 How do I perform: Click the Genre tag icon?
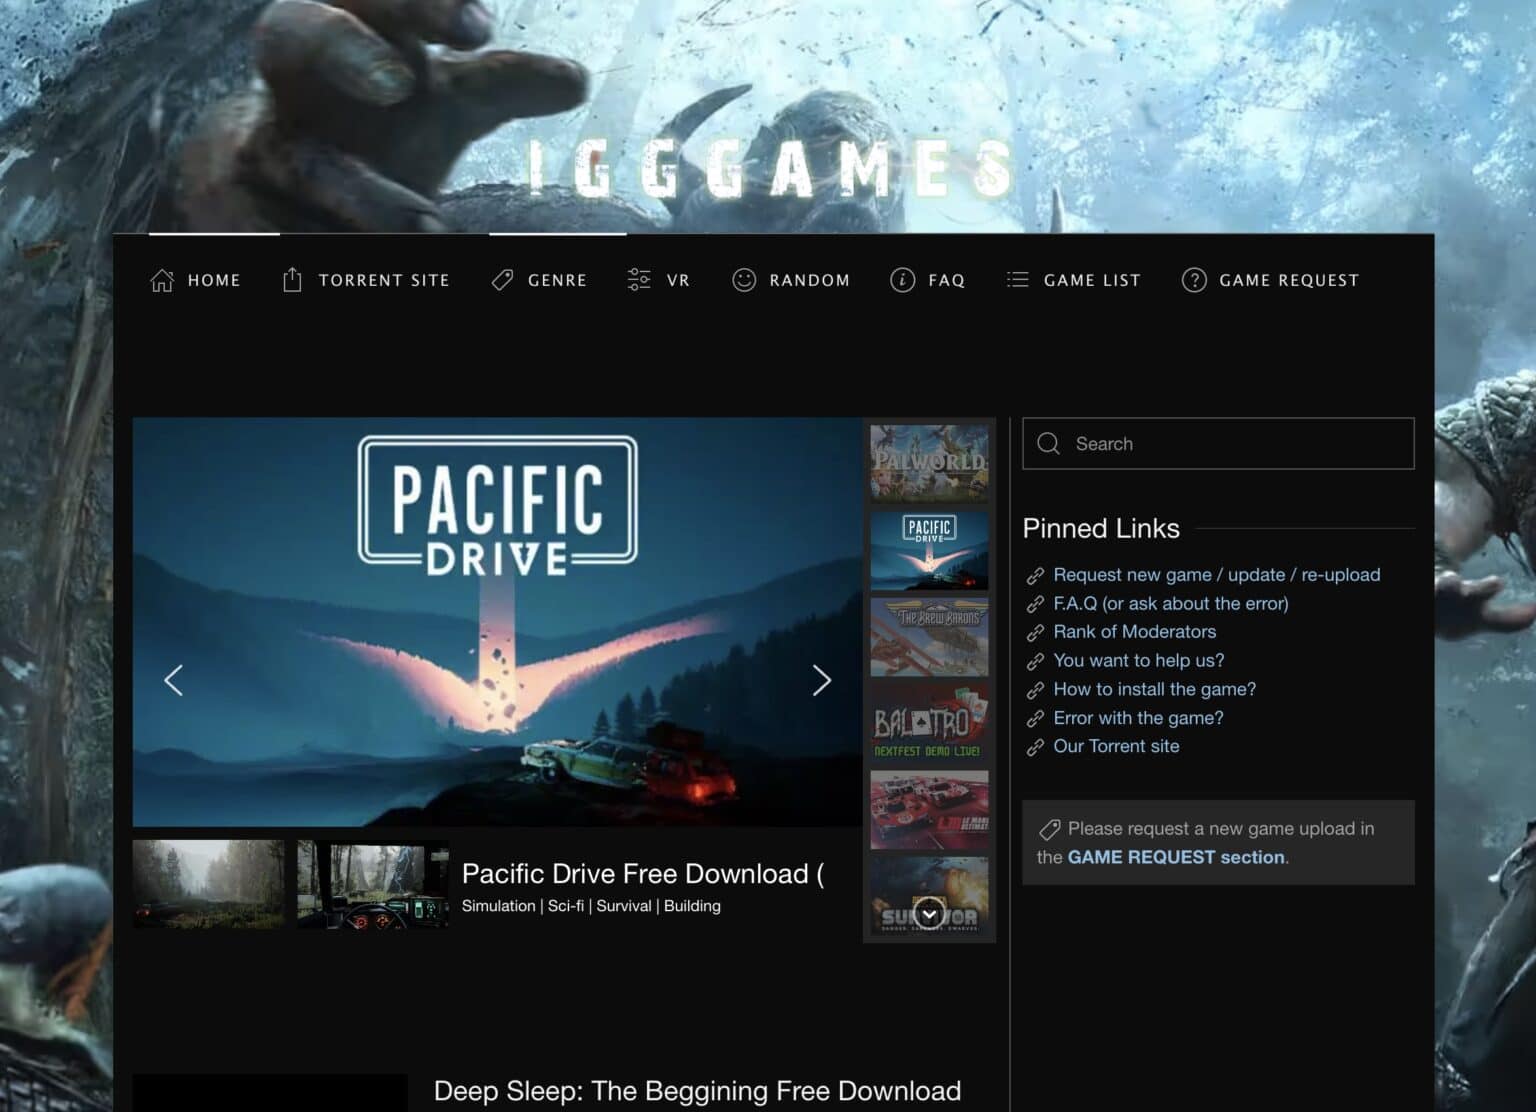(x=502, y=280)
